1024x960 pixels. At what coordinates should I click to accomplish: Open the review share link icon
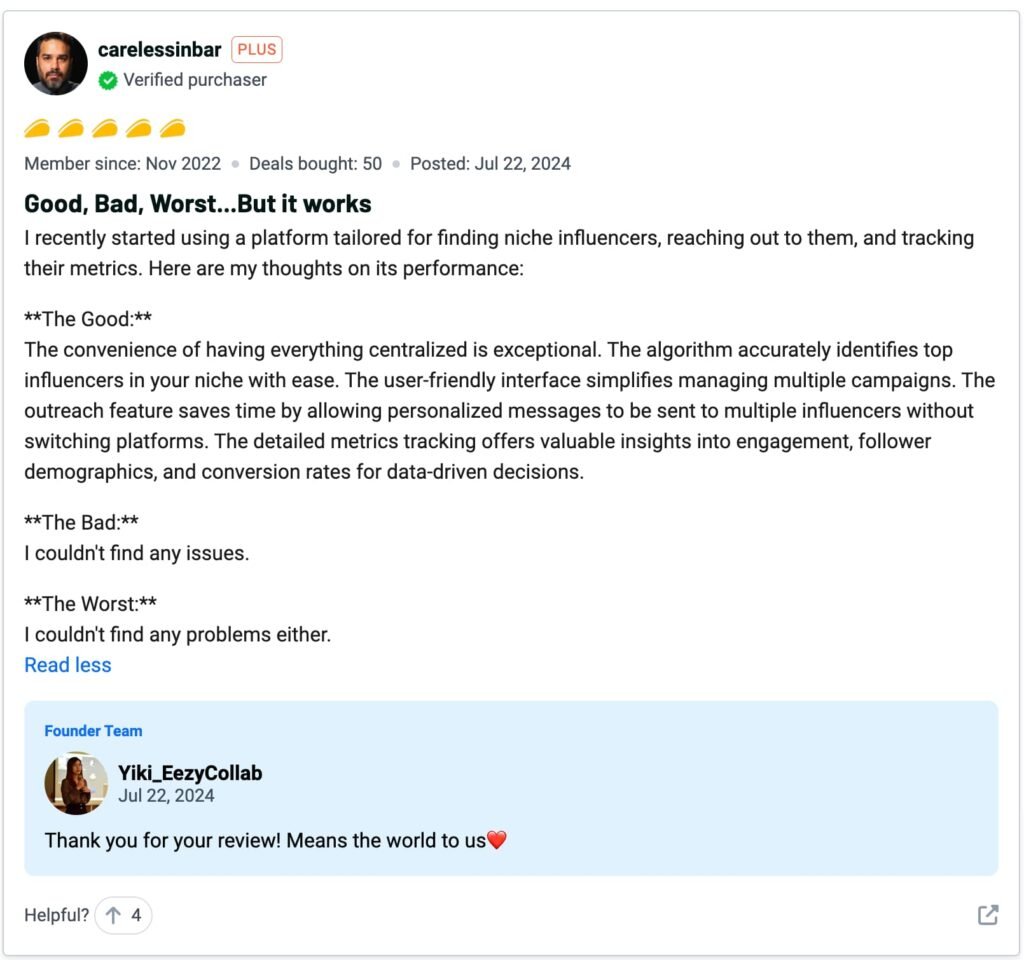pos(987,915)
